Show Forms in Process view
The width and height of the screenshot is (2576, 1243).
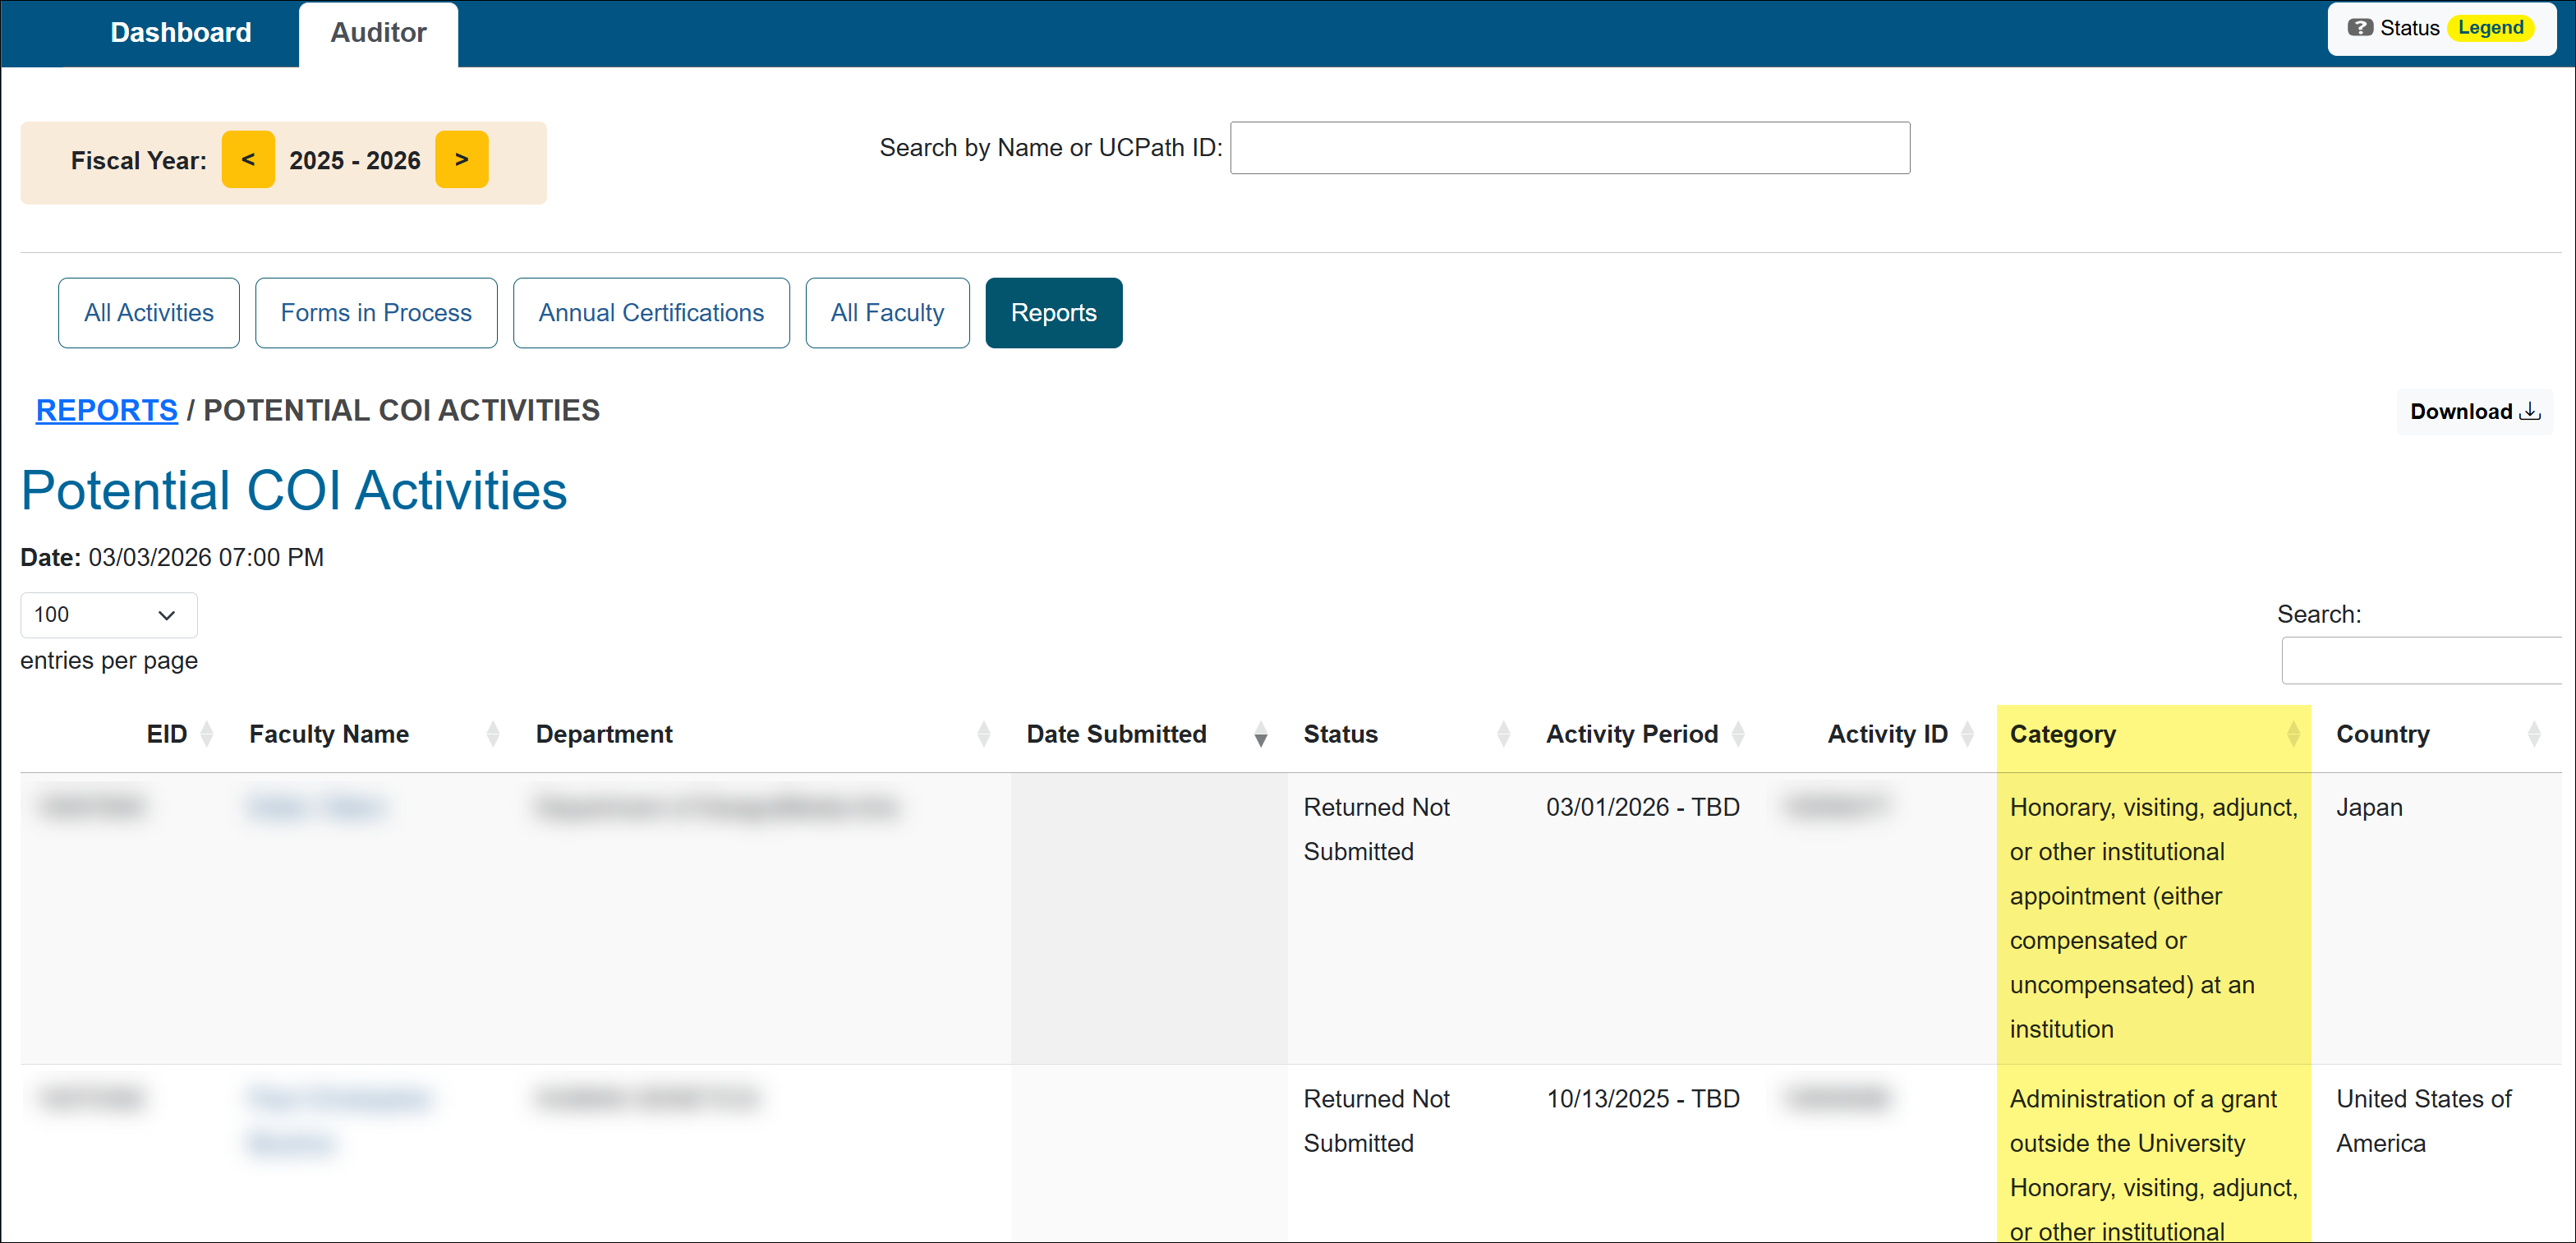click(375, 313)
